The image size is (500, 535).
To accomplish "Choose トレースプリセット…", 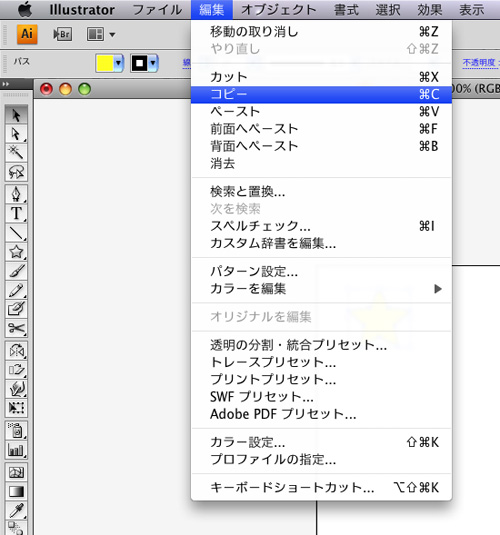I will coord(322,362).
